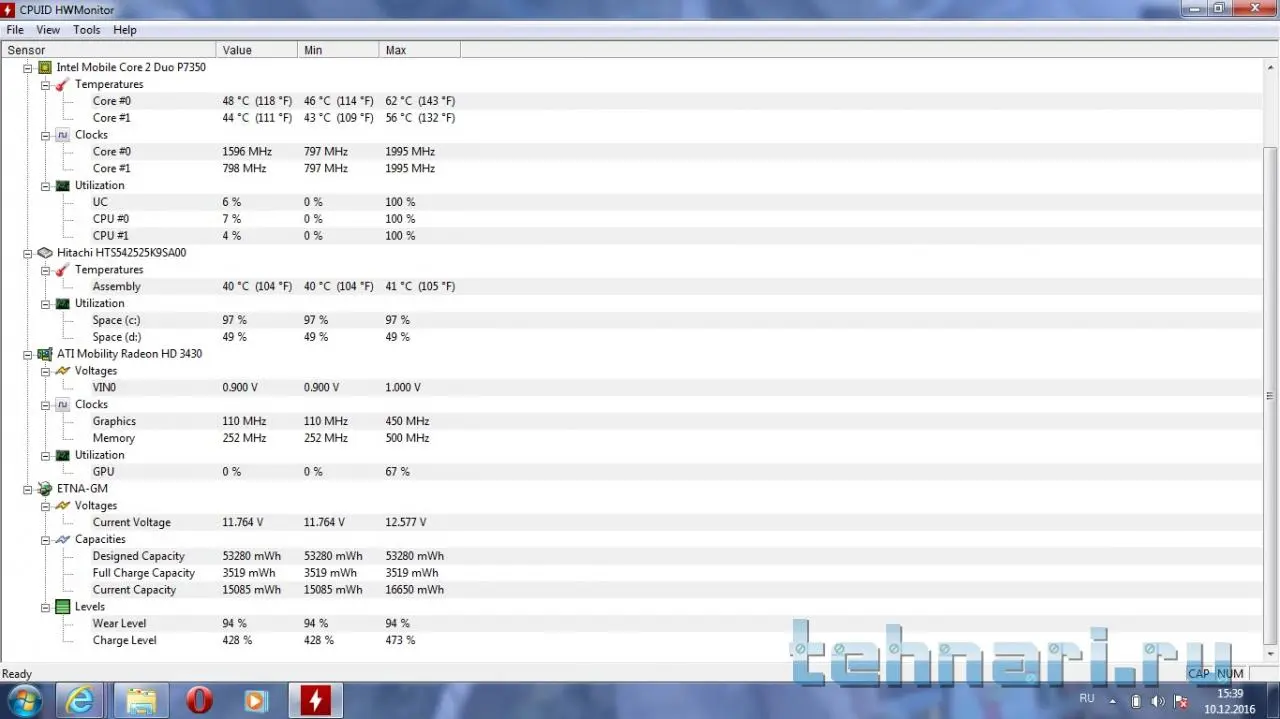The image size is (1280, 719).
Task: Click the CPU Utilization chip icon
Action: pyautogui.click(x=63, y=185)
